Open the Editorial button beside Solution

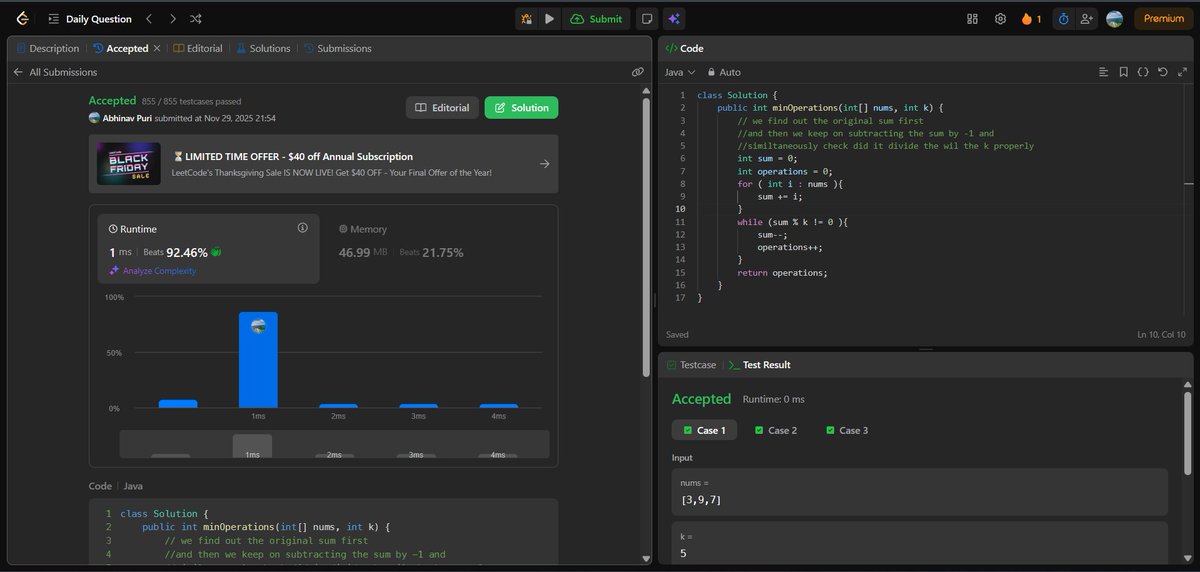pyautogui.click(x=442, y=108)
